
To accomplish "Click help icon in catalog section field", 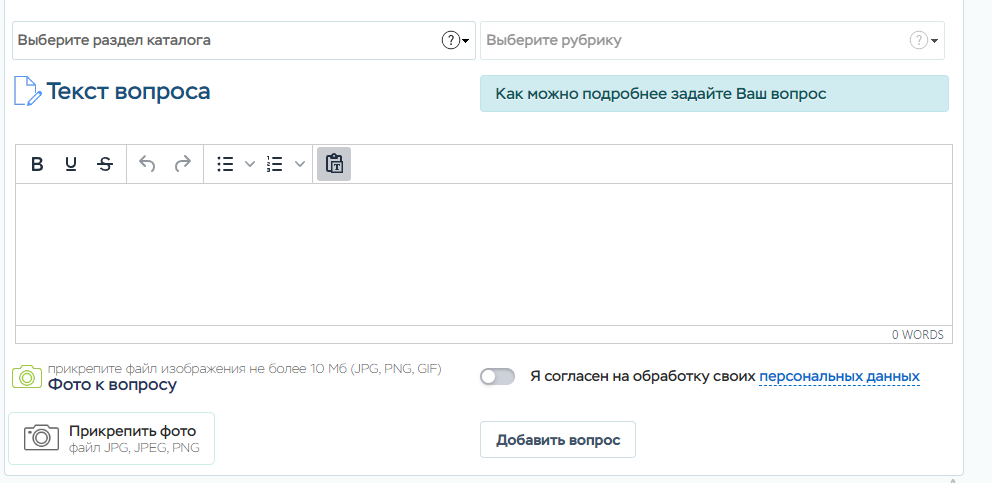I will tap(450, 41).
